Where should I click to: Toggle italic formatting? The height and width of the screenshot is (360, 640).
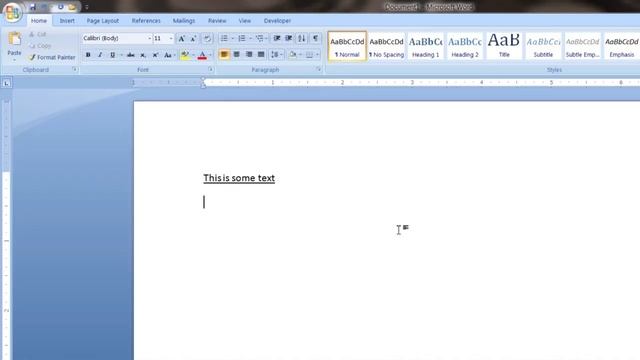pyautogui.click(x=100, y=55)
